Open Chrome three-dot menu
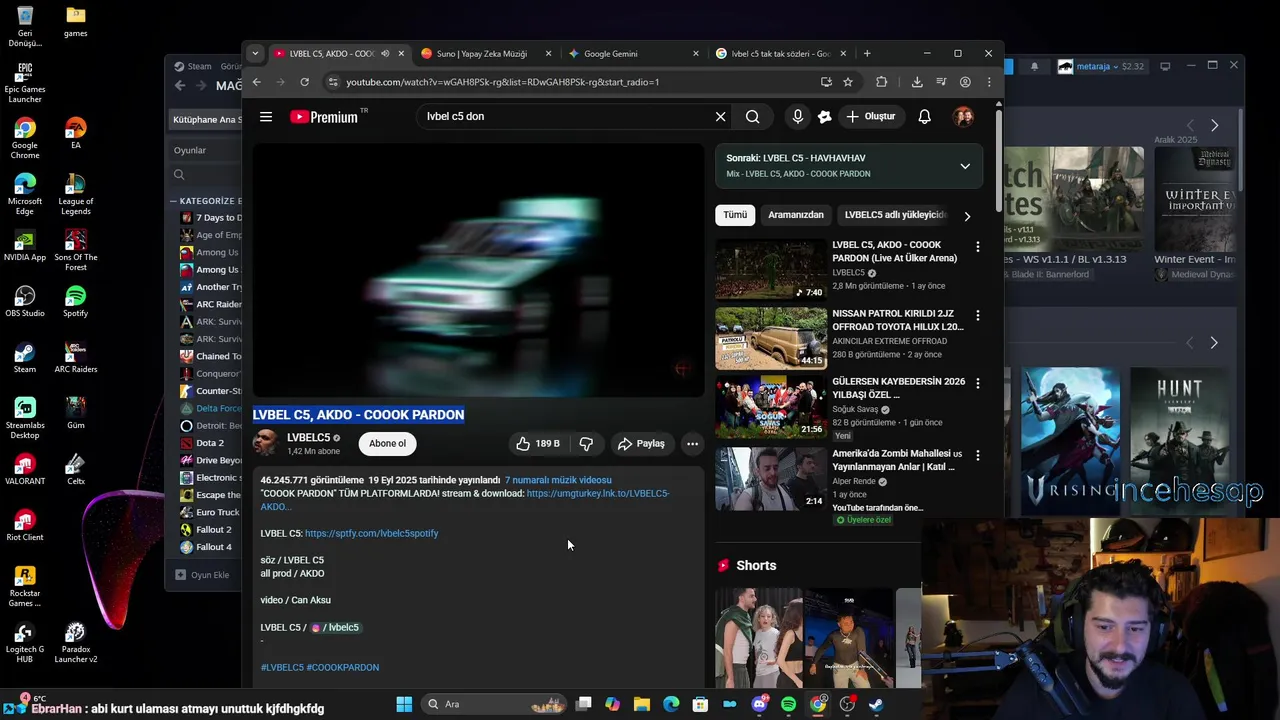The height and width of the screenshot is (720, 1280). click(989, 82)
